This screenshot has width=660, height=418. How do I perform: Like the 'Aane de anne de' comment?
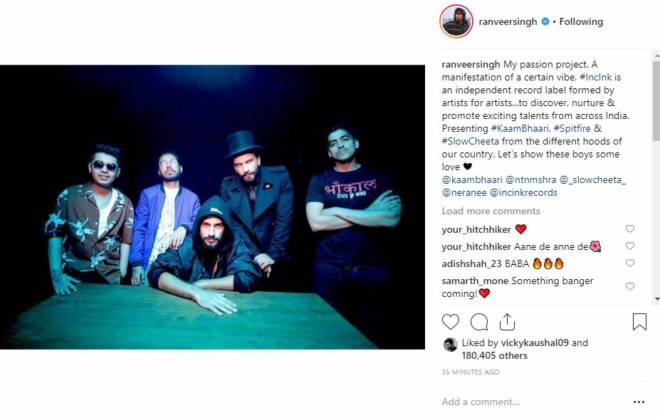[630, 246]
